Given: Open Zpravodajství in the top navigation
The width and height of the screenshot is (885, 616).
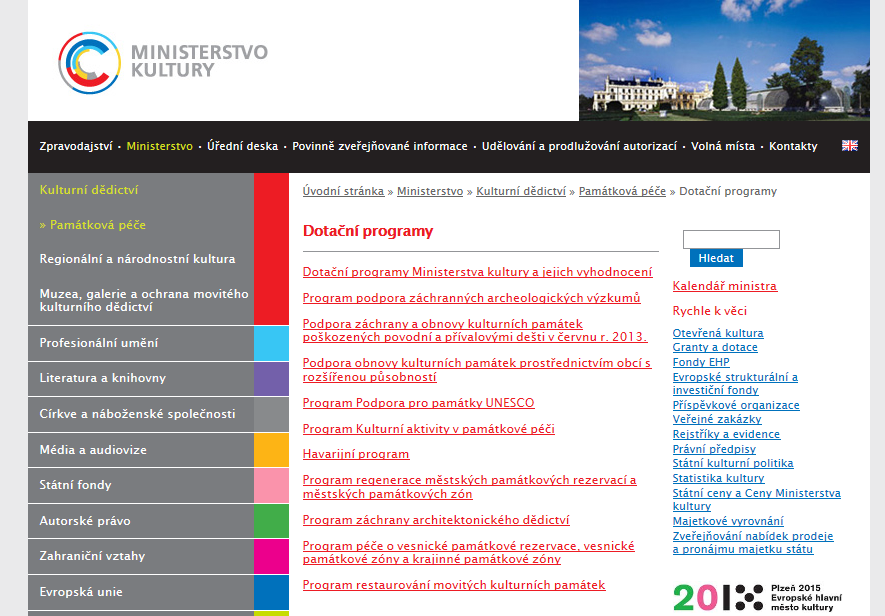Looking at the screenshot, I should pos(76,146).
